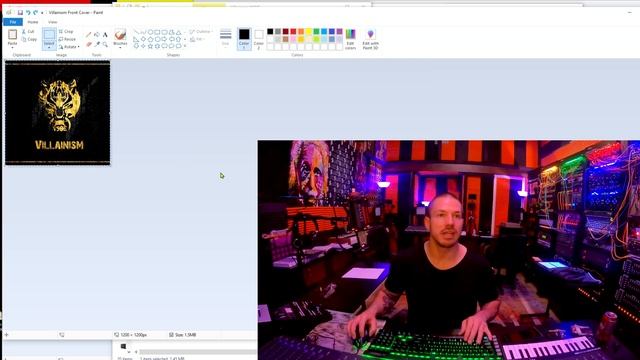Pick the yellow palette color

click(309, 31)
